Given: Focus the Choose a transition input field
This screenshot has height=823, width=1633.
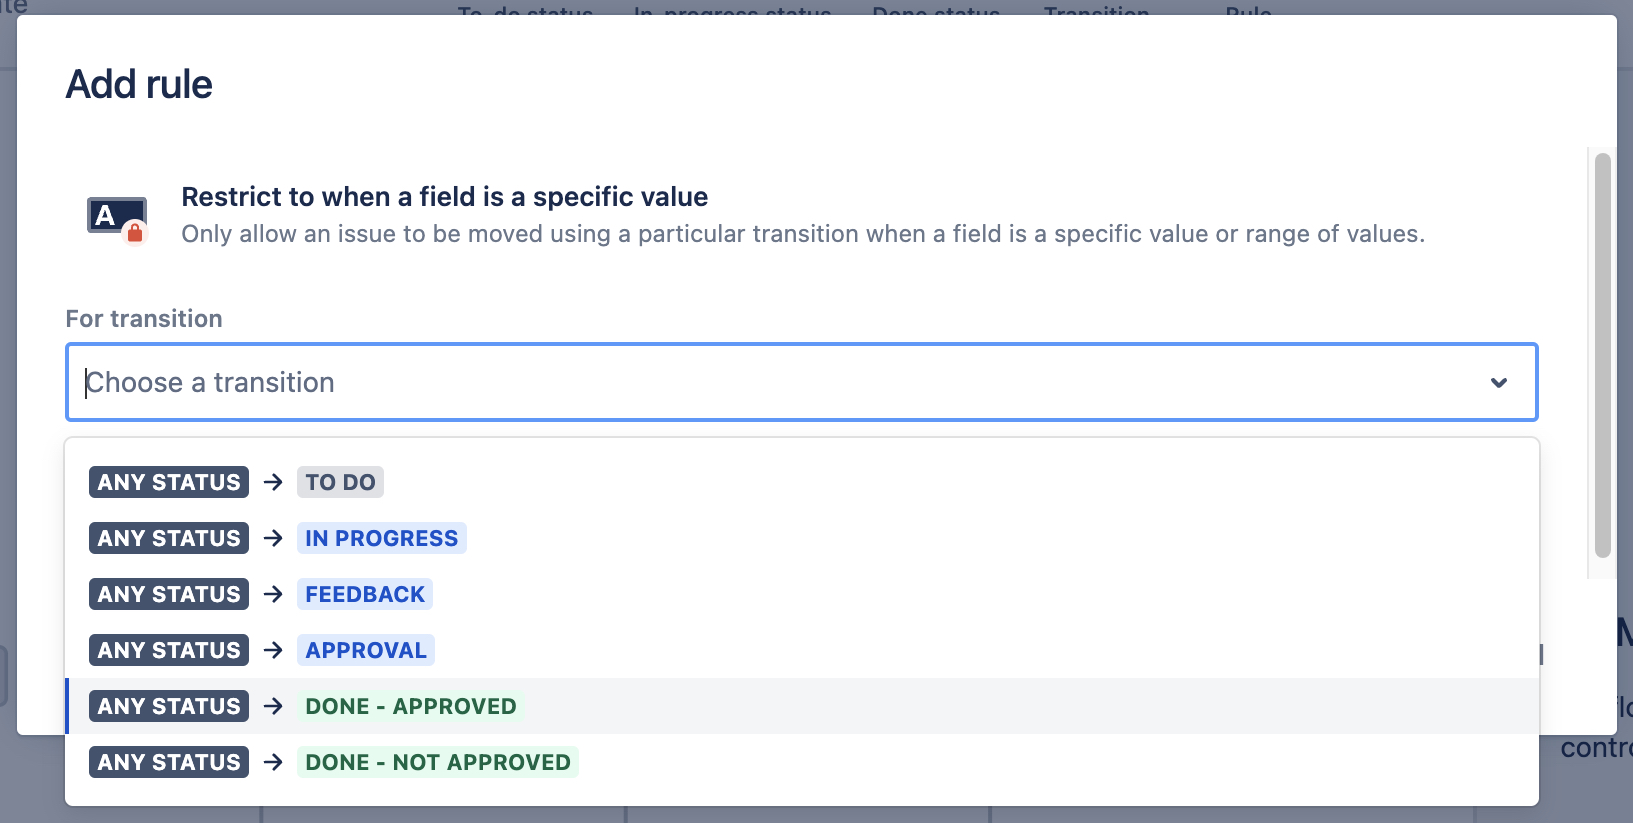Looking at the screenshot, I should [700, 383].
